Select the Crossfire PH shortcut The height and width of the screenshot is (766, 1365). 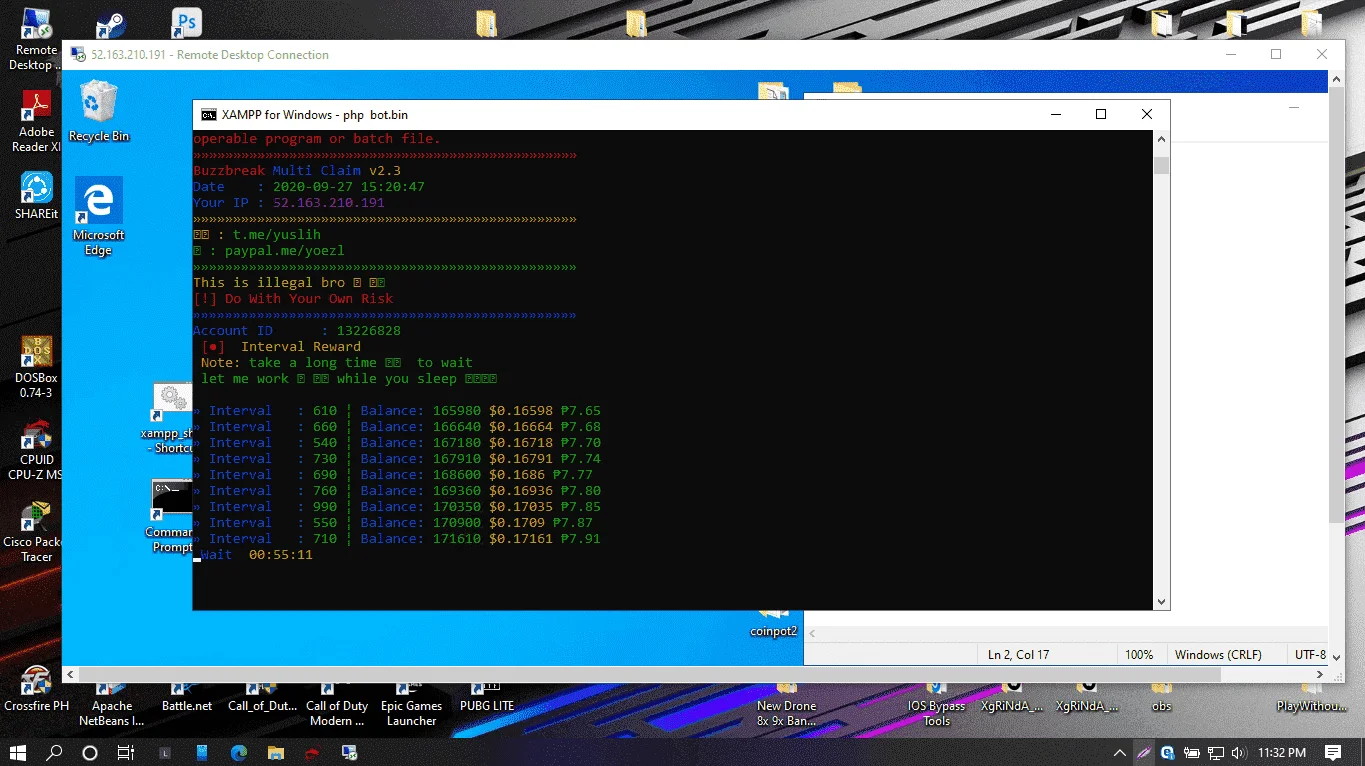click(x=37, y=690)
